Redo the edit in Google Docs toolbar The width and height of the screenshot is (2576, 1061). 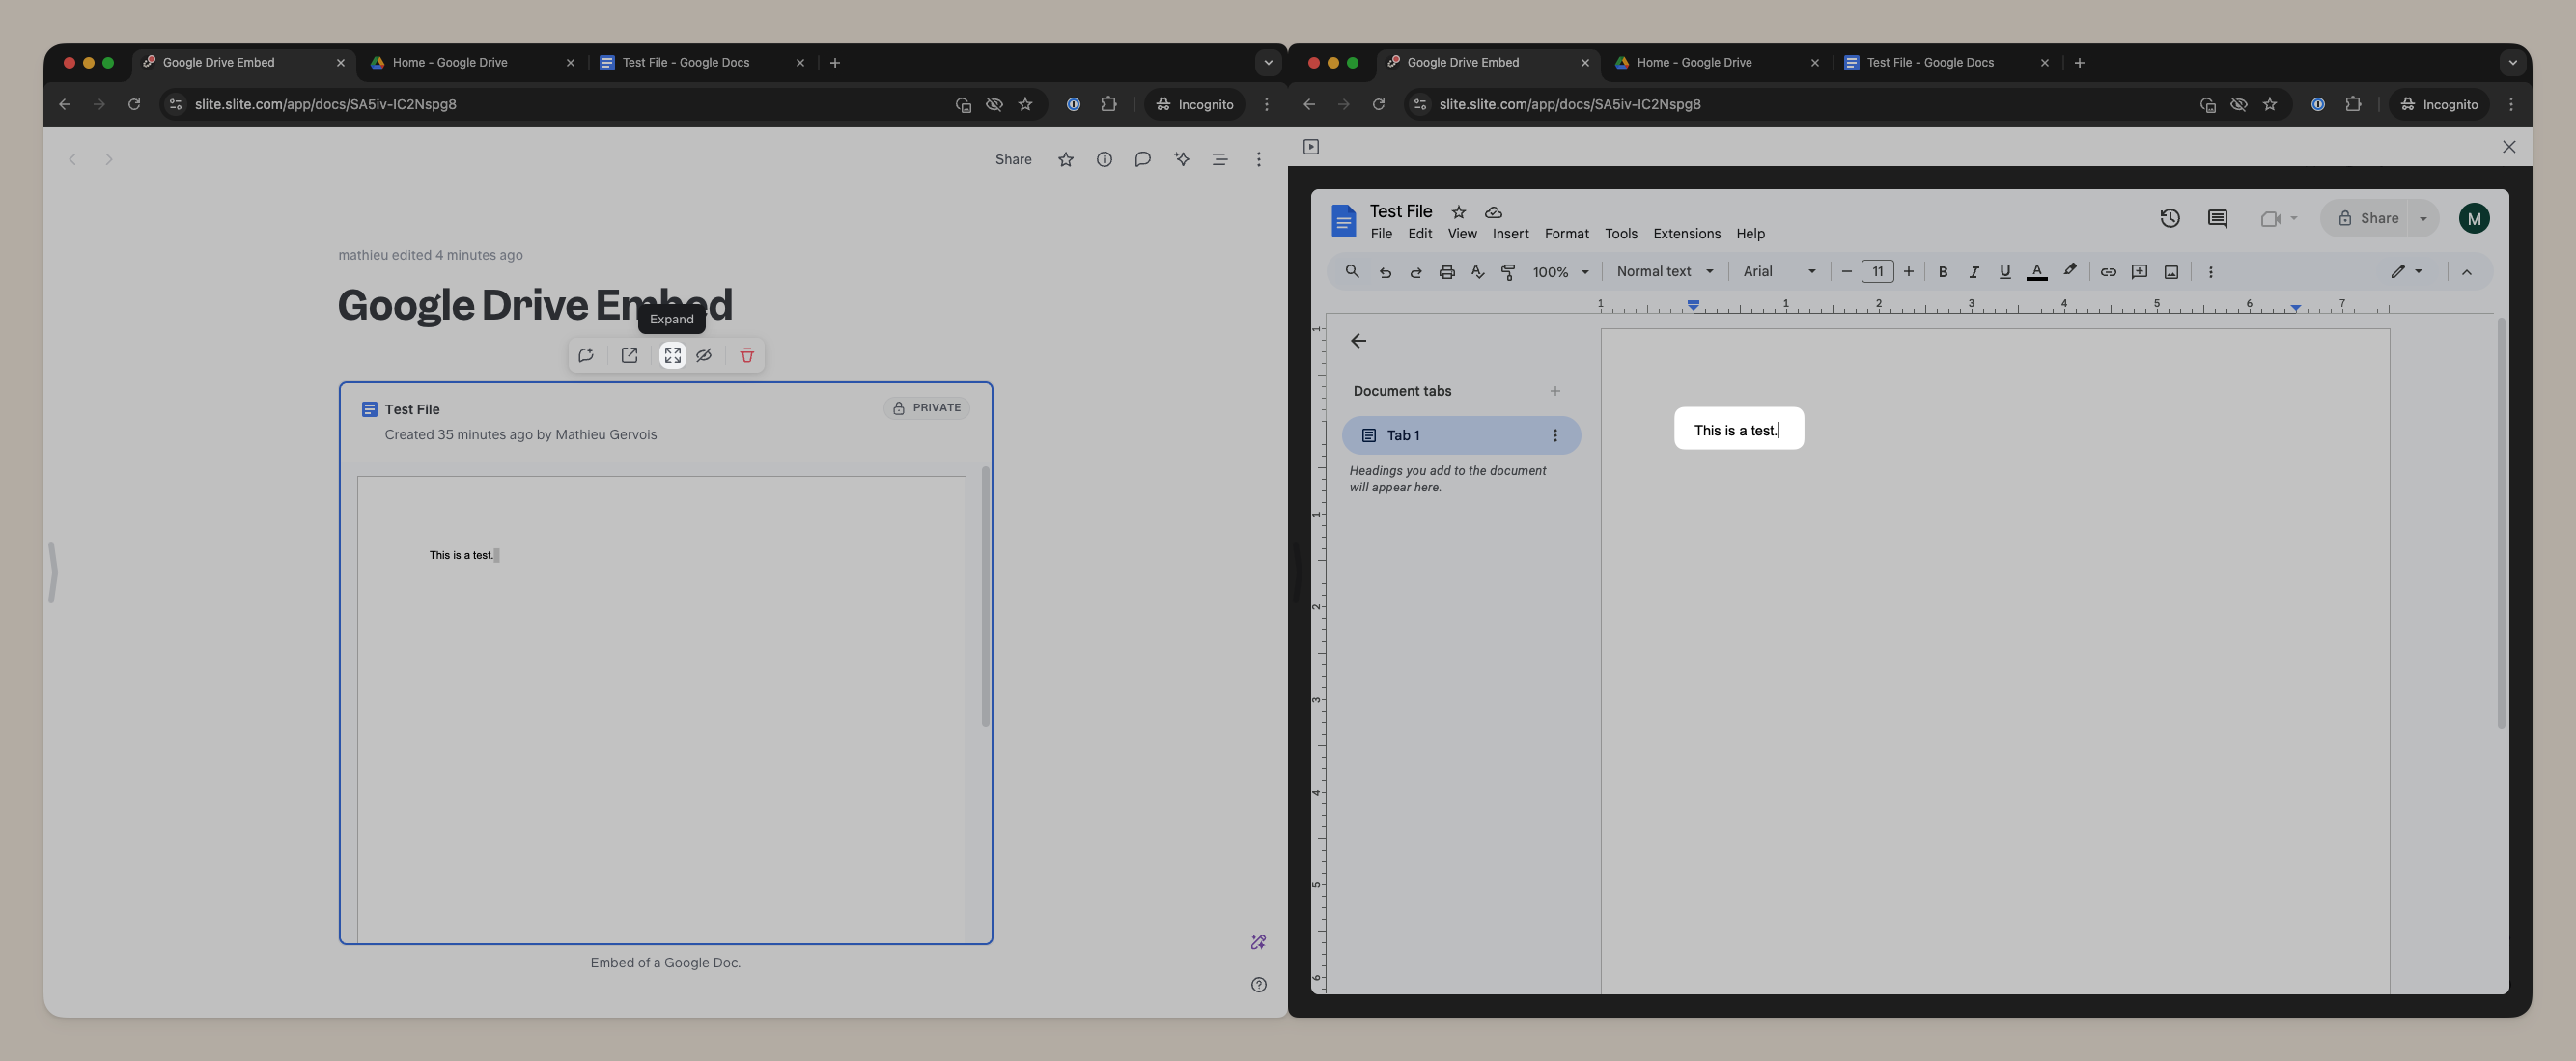pyautogui.click(x=1416, y=272)
